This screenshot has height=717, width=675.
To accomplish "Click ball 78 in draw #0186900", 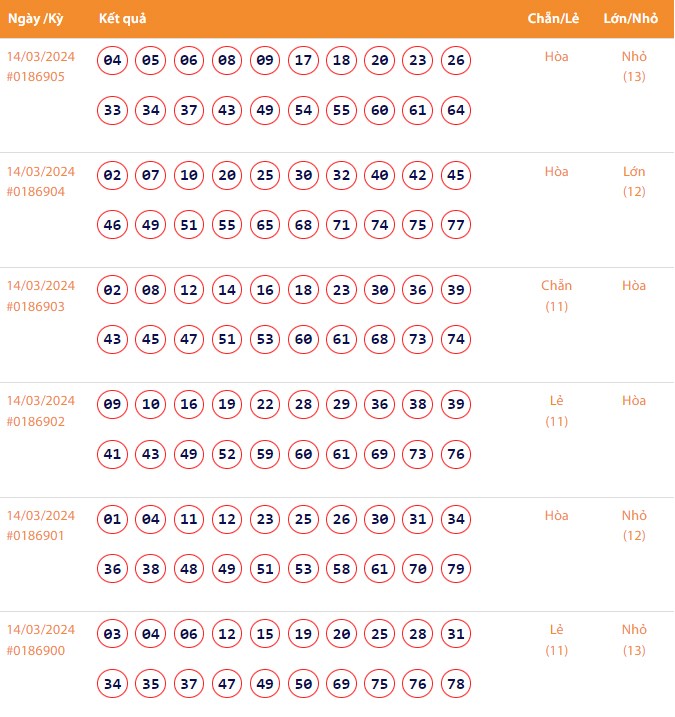I will point(456,684).
